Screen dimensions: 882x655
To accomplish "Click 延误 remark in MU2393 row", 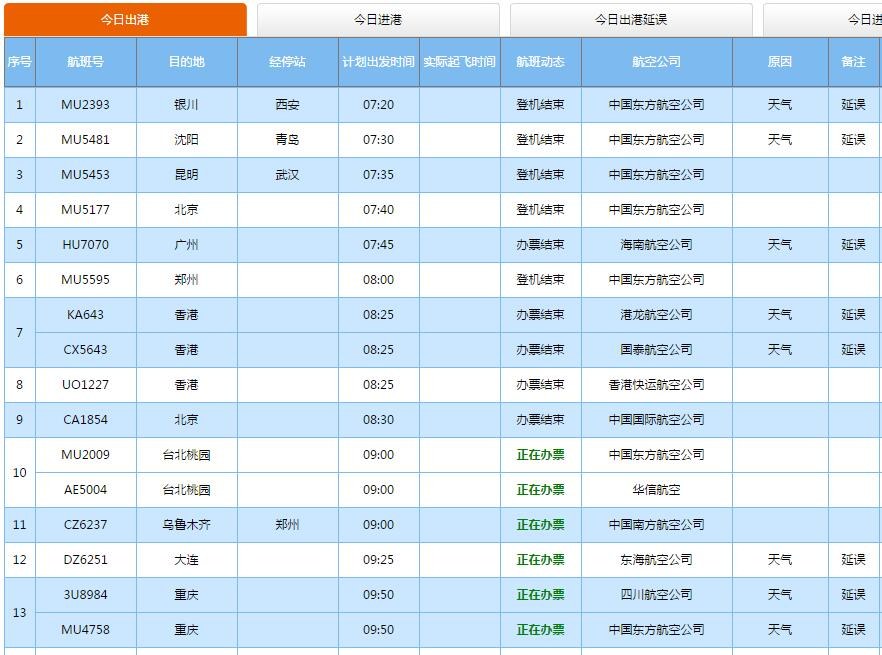I will (853, 105).
